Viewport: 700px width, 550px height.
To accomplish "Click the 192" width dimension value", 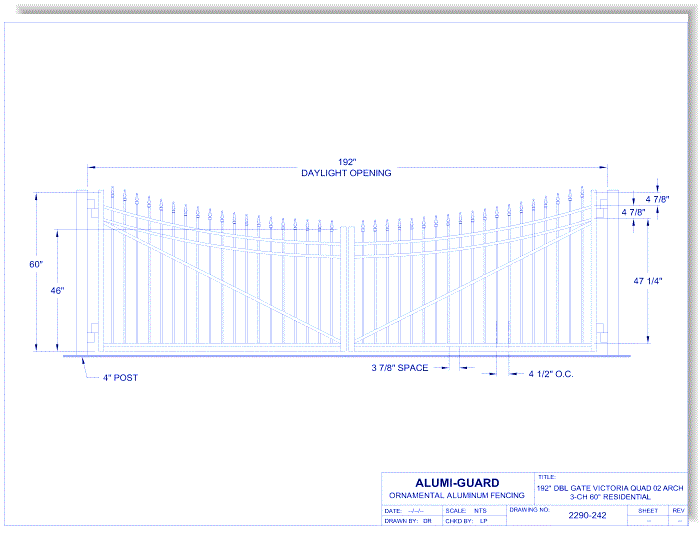I will 347,162.
